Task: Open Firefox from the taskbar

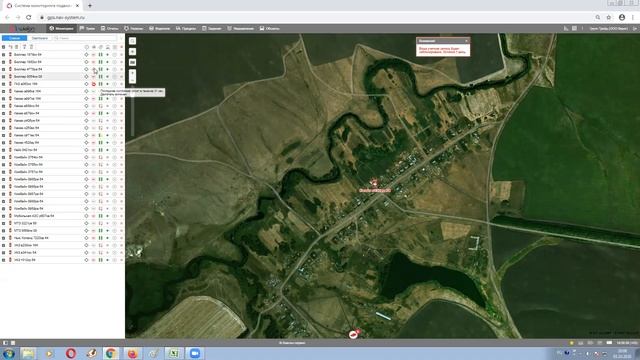Action: pos(132,353)
